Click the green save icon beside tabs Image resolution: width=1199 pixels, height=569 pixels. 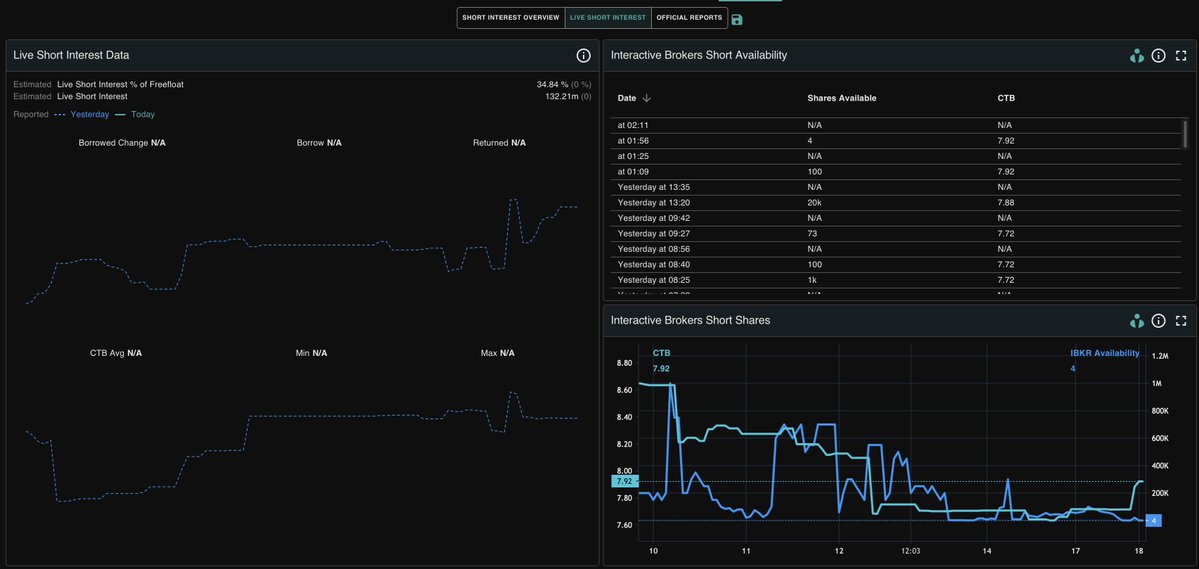coord(737,20)
